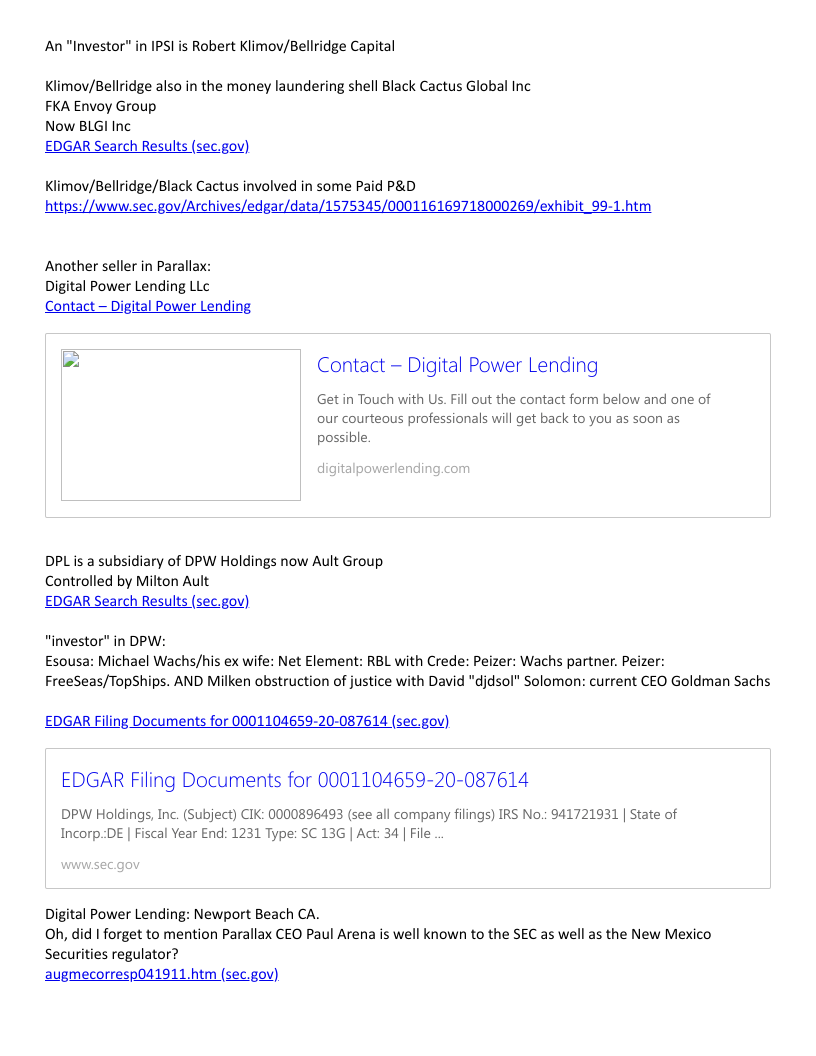Click the digitalpowerlending.com domain text
This screenshot has width=816, height=1056.
point(393,469)
